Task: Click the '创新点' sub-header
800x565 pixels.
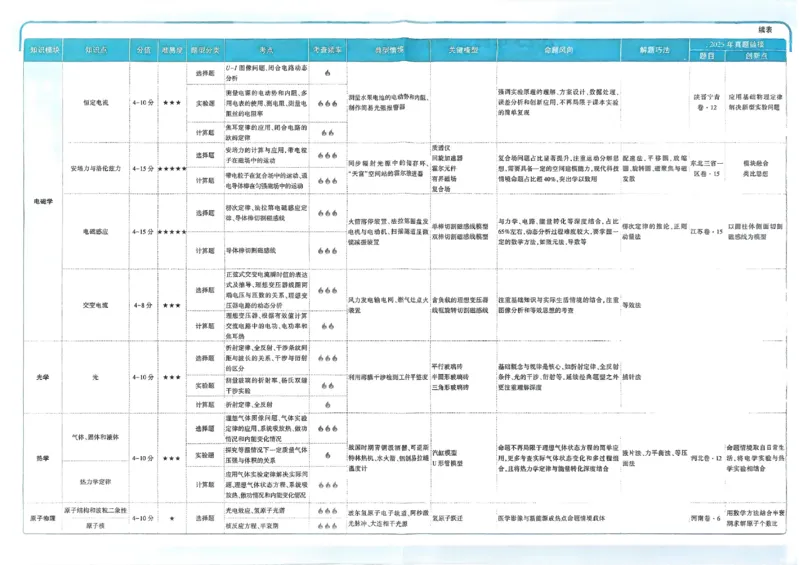Action: [756, 56]
